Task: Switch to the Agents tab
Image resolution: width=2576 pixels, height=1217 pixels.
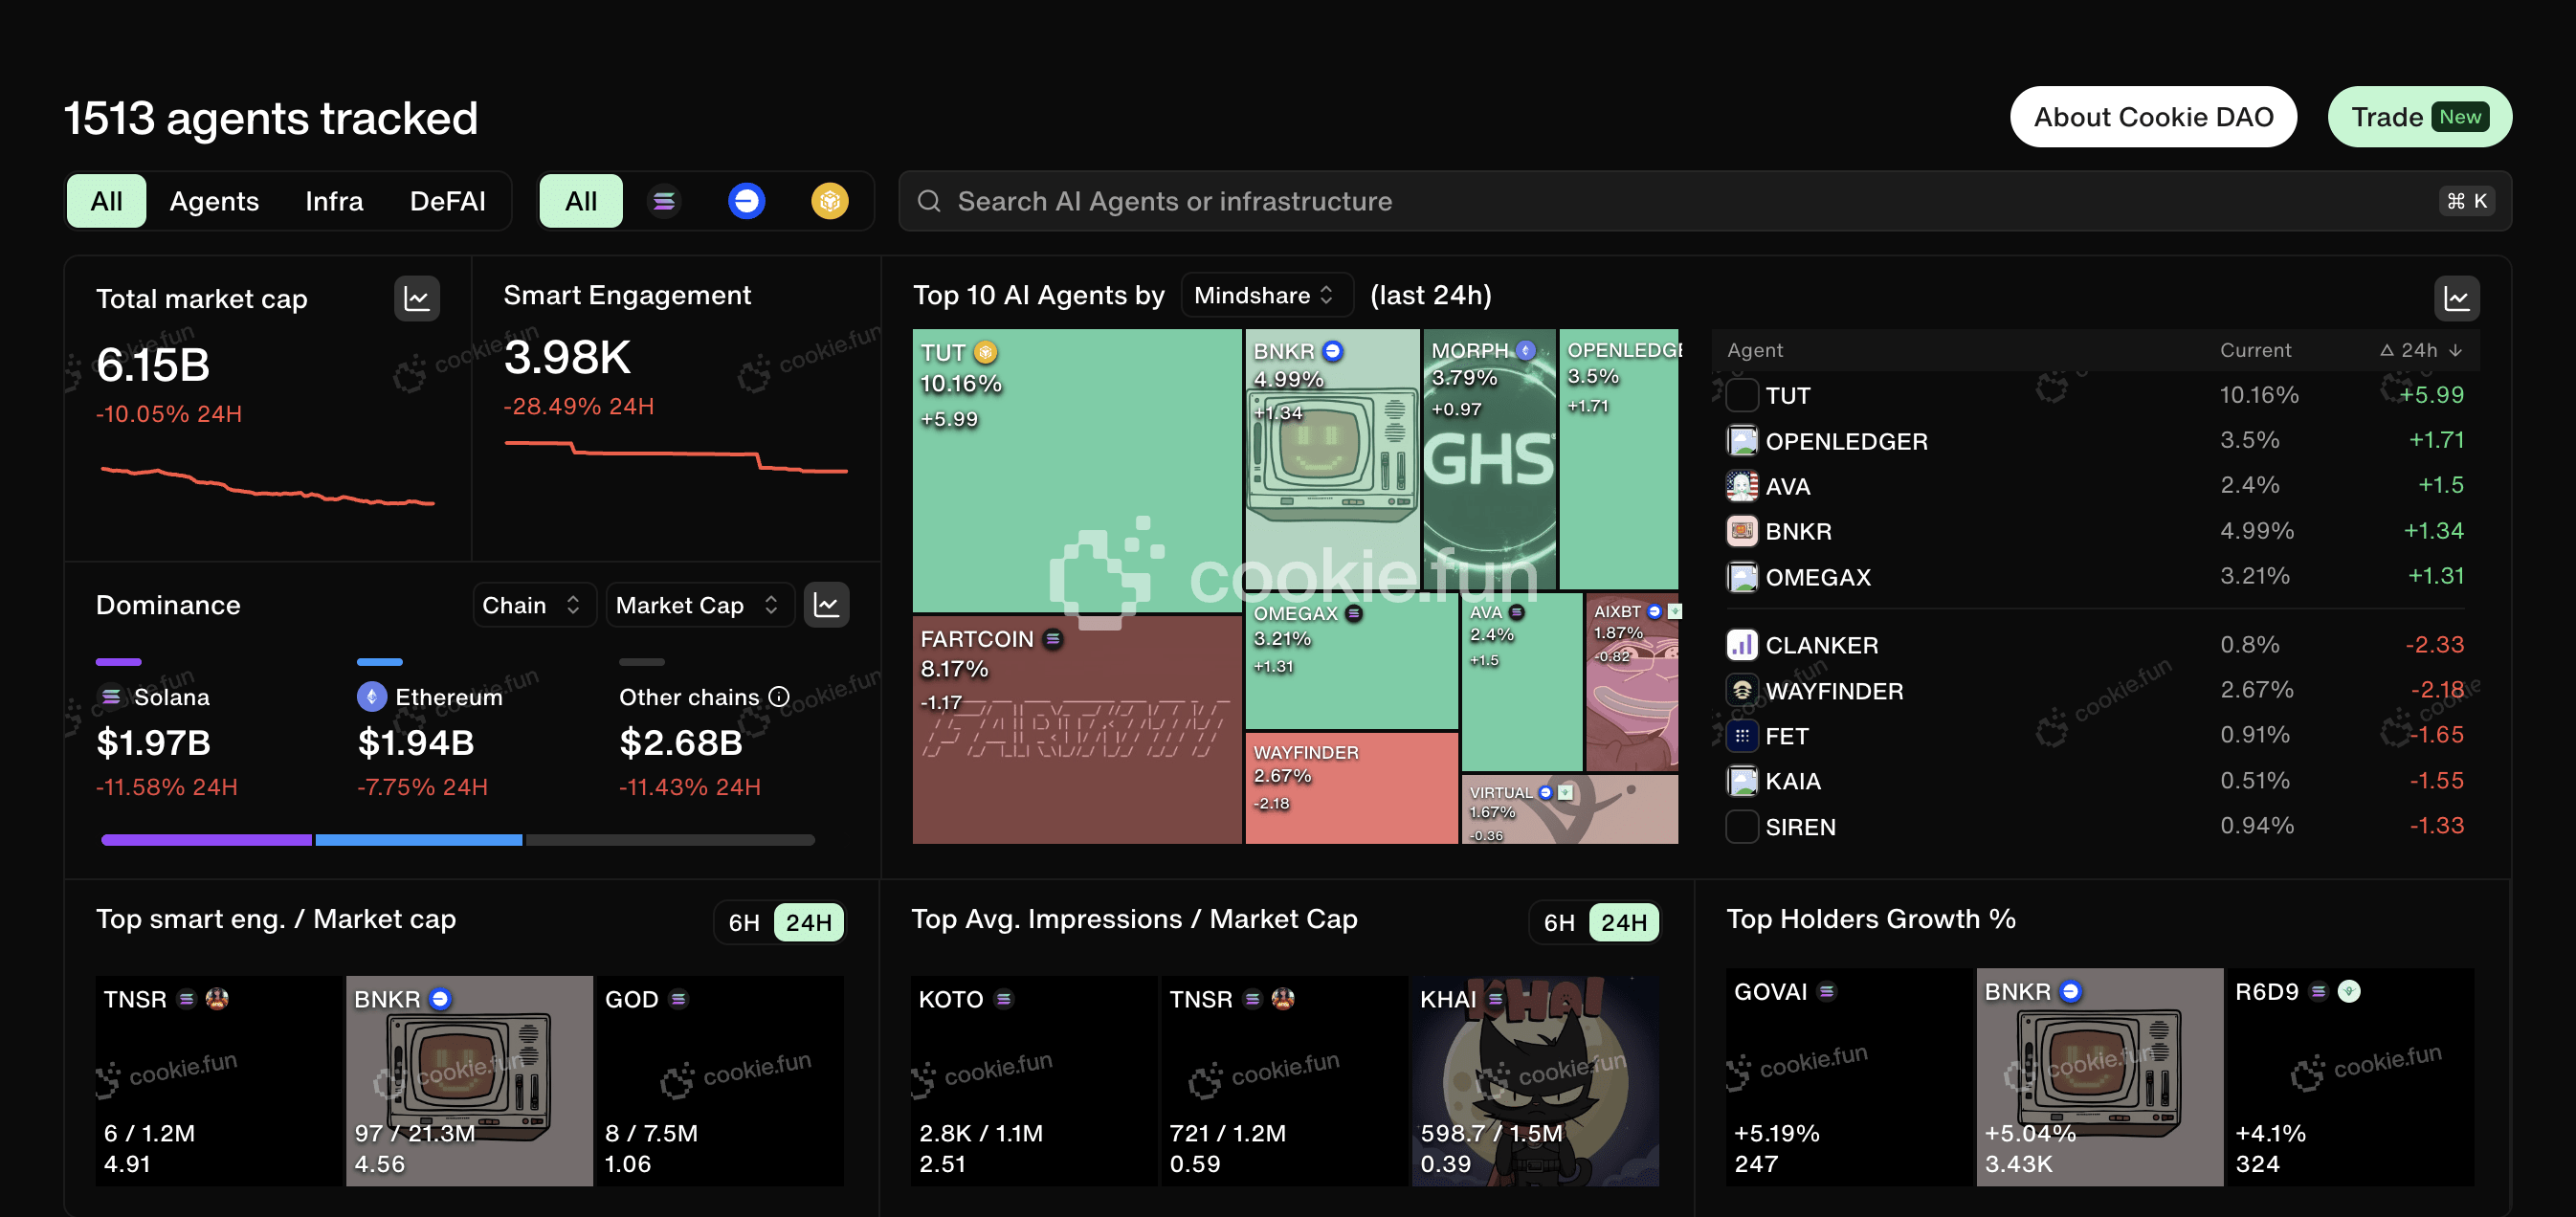Action: 214,201
